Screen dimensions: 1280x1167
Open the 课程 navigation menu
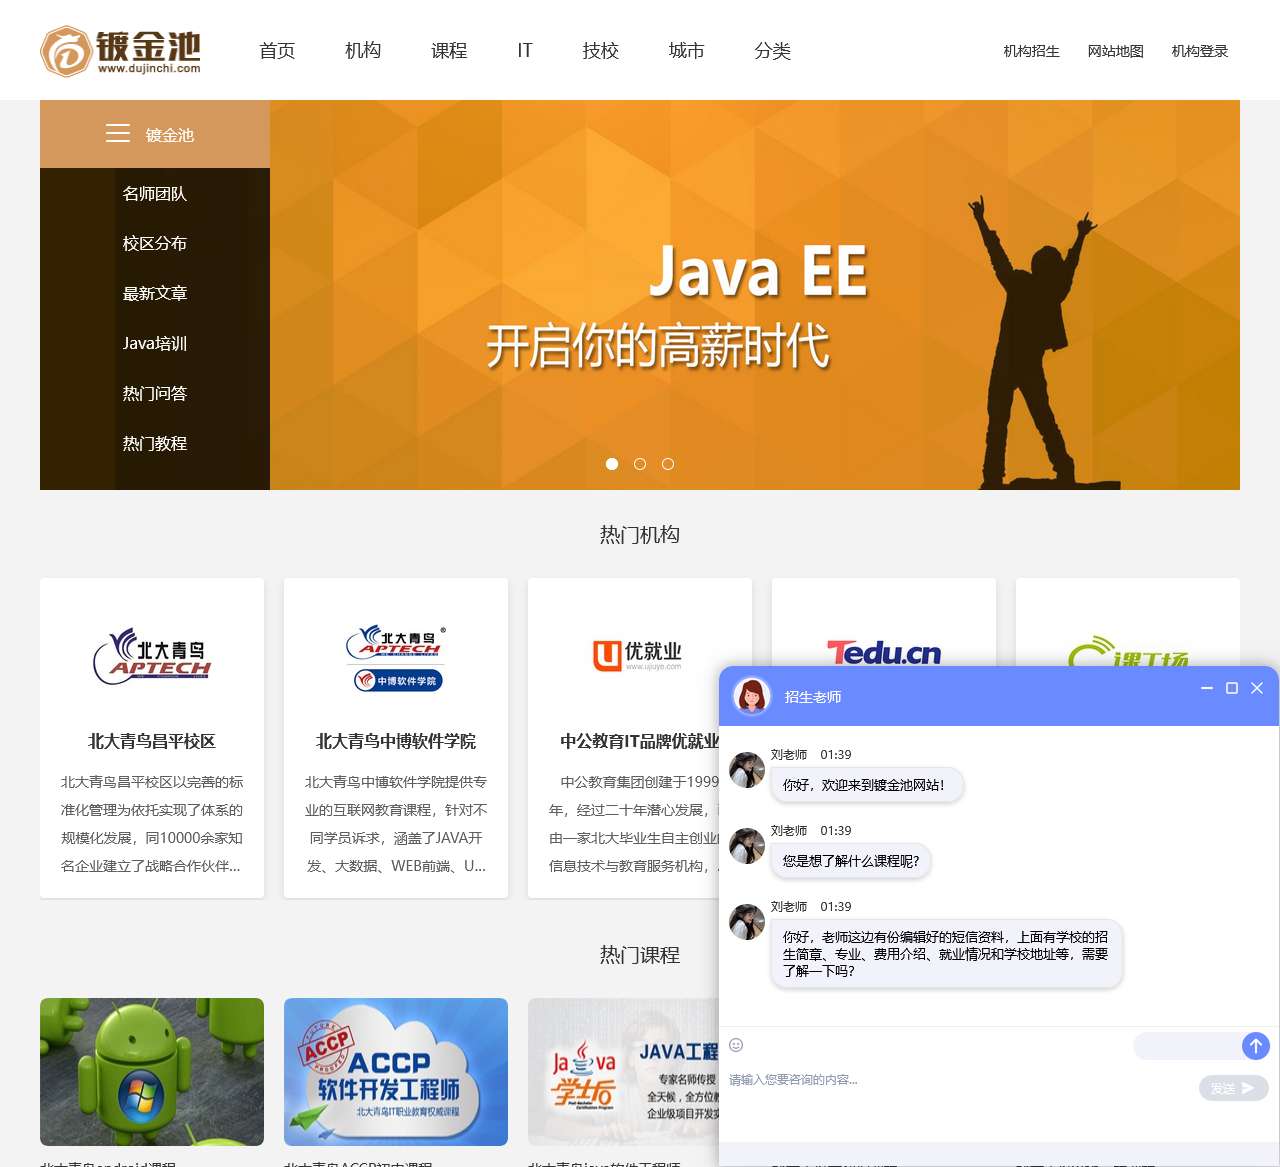(x=449, y=51)
